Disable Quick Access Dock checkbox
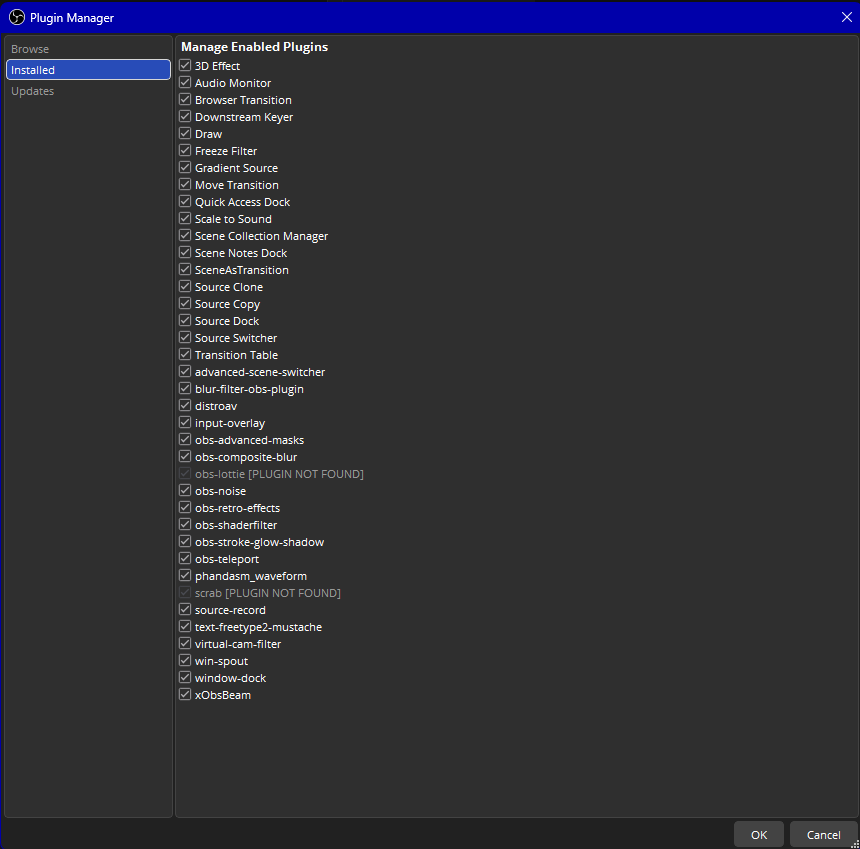860x849 pixels. 185,202
